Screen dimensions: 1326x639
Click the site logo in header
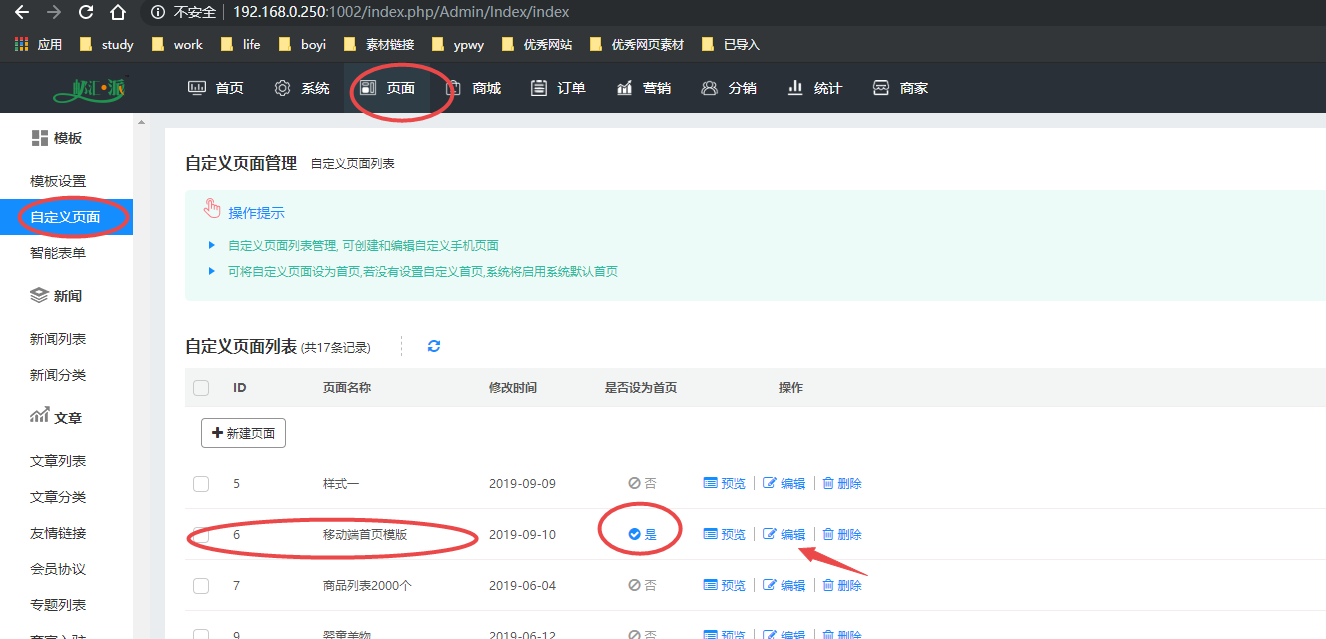pyautogui.click(x=91, y=88)
